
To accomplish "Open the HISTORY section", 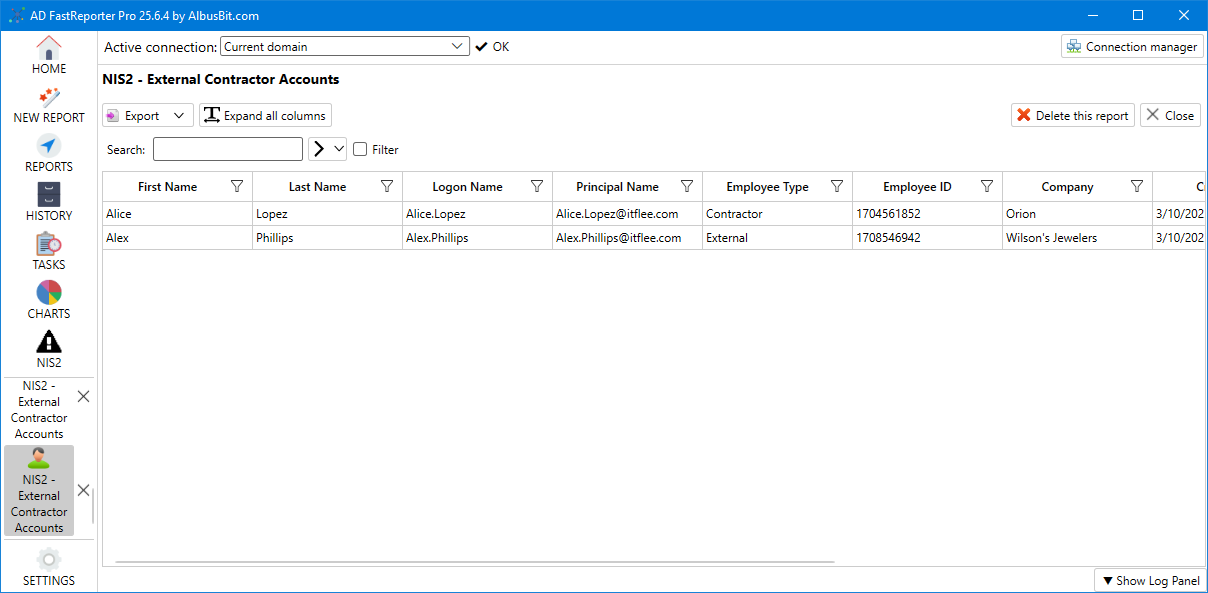I will 49,203.
